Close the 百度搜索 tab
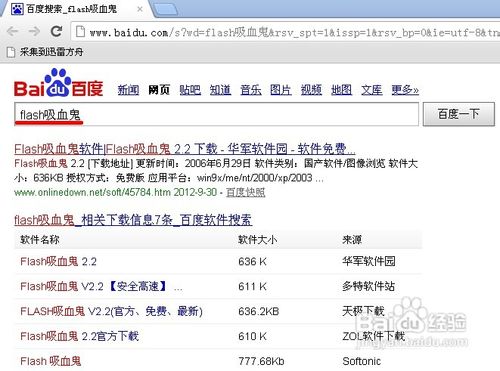The image size is (500, 371). point(140,9)
